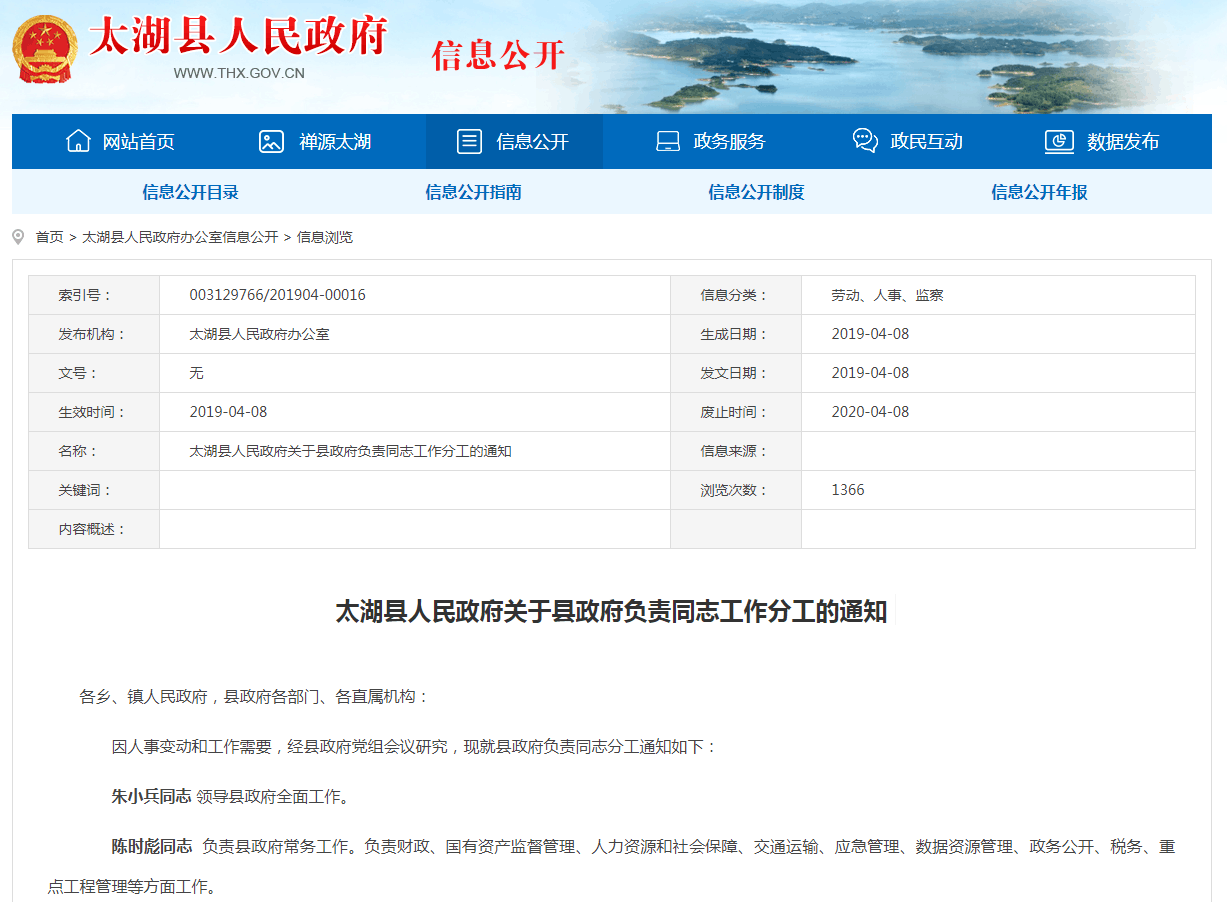Open 数据发布 navigation item
Screen dimensions: 1227x902
click(1123, 142)
